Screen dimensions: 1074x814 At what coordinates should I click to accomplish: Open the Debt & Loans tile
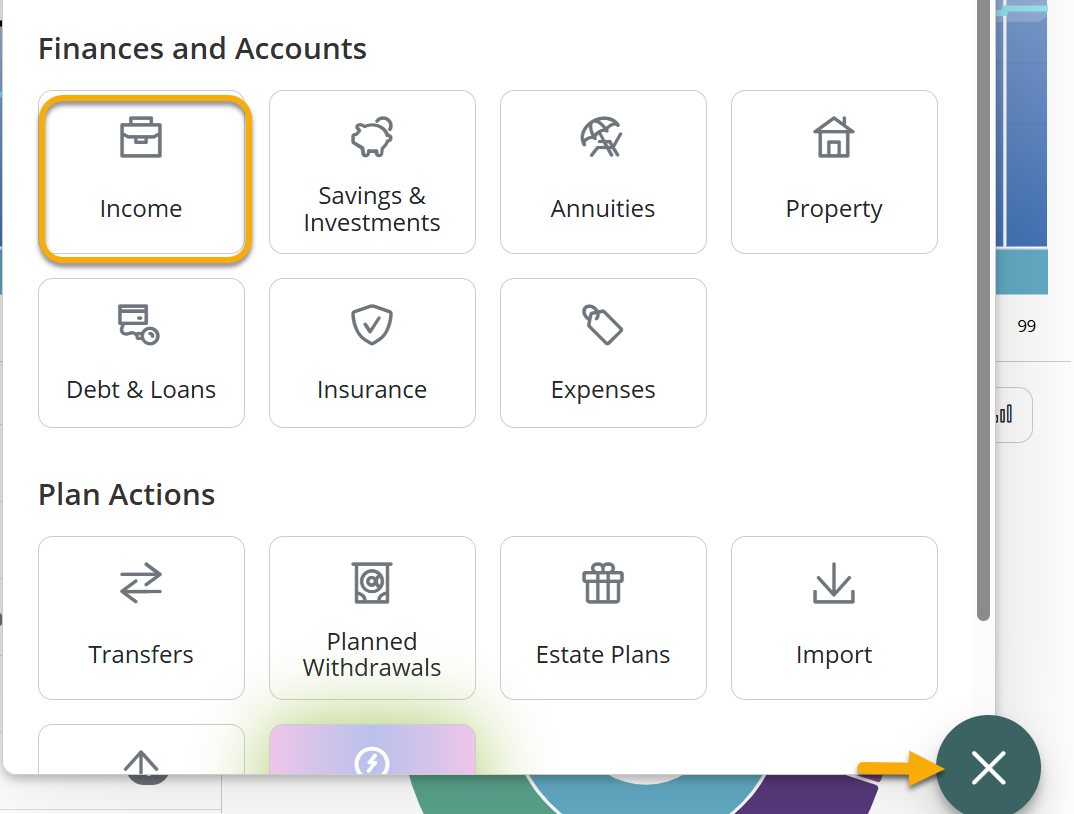141,353
